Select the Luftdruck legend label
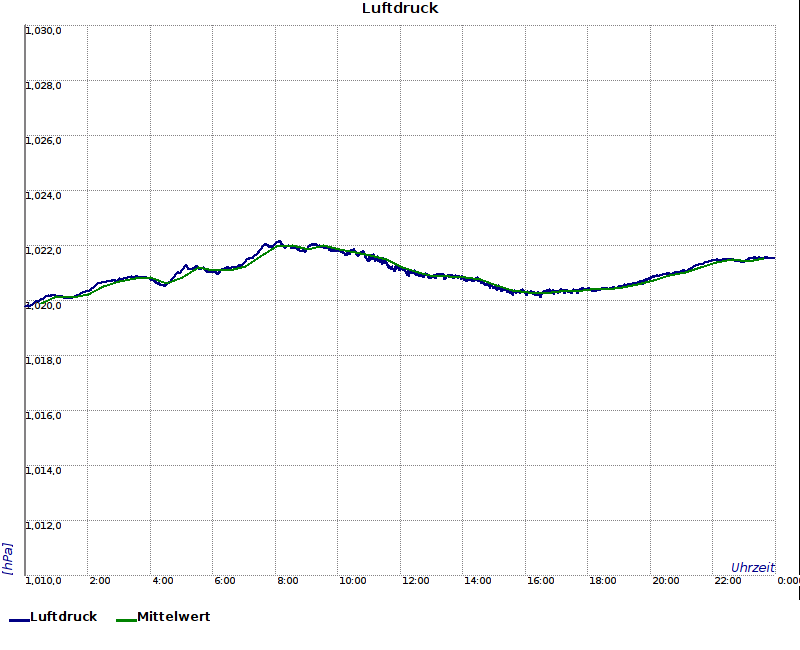This screenshot has height=650, width=800. (x=63, y=616)
